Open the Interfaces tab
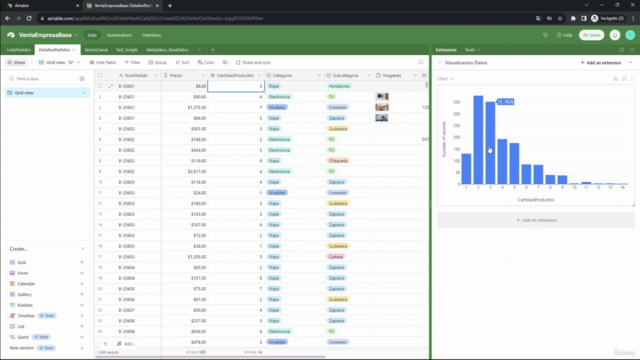This screenshot has height=360, width=640. click(151, 35)
